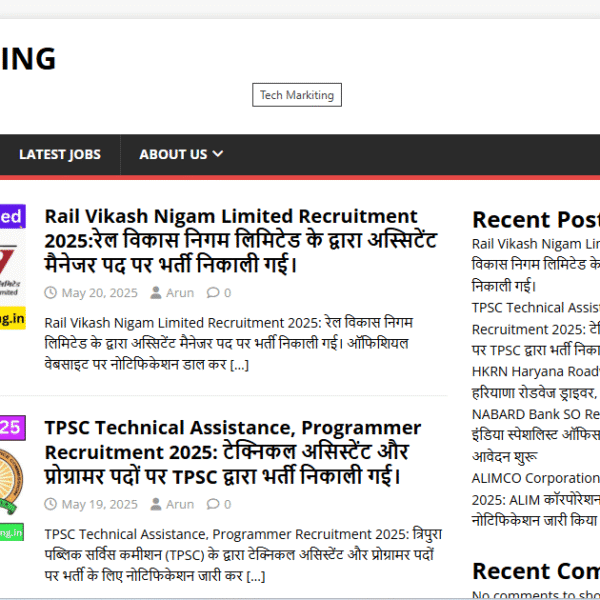Open the TPSC post thumbnail image
600x600 pixels.
click(13, 478)
